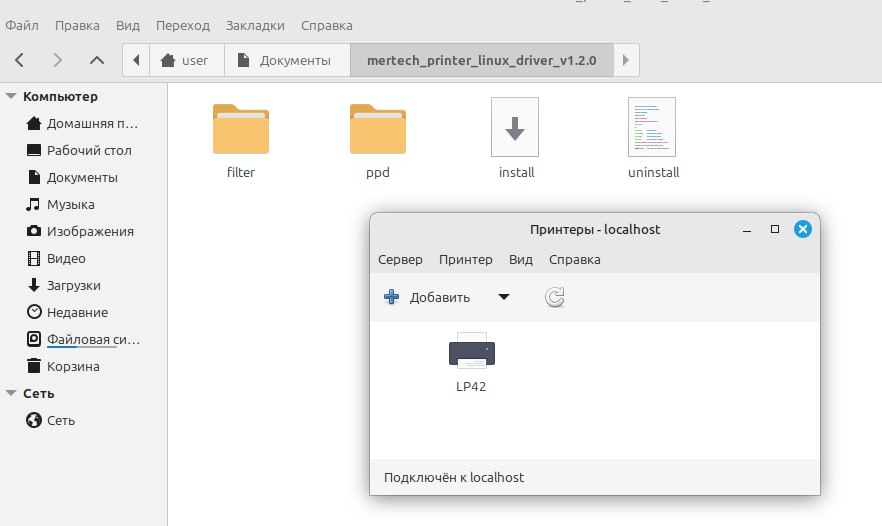
Task: Open Trash (Корзина) in sidebar
Action: [73, 366]
